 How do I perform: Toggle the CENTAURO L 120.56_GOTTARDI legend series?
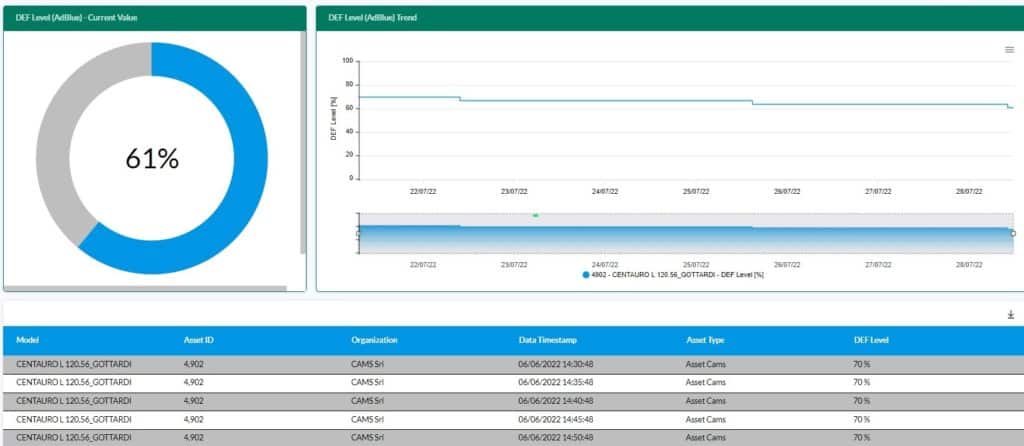point(671,274)
